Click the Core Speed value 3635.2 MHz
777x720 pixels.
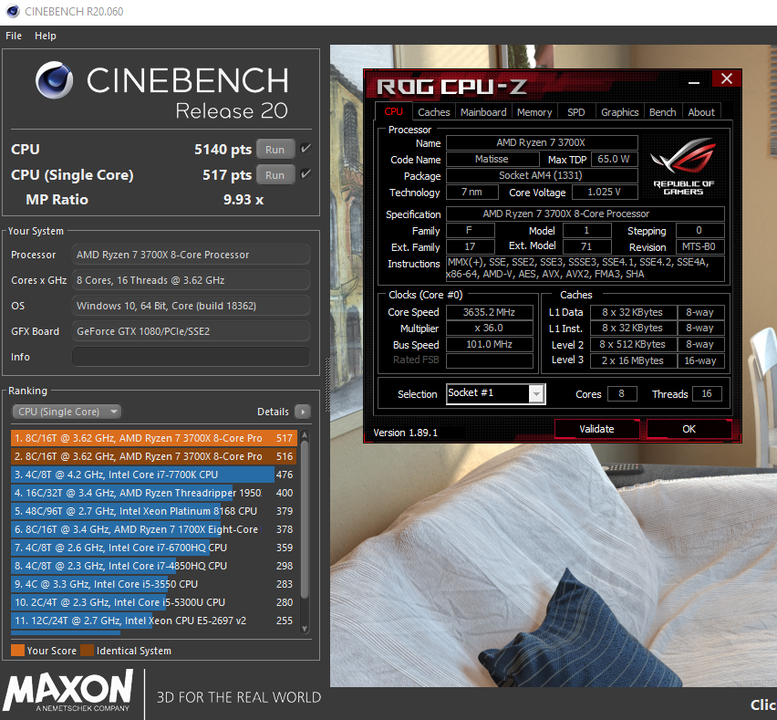(x=489, y=312)
